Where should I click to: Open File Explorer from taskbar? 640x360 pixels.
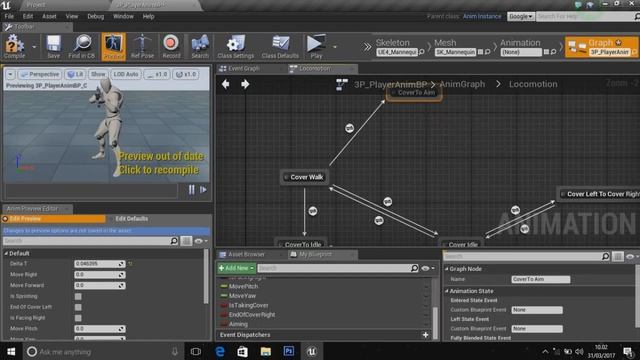click(266, 351)
